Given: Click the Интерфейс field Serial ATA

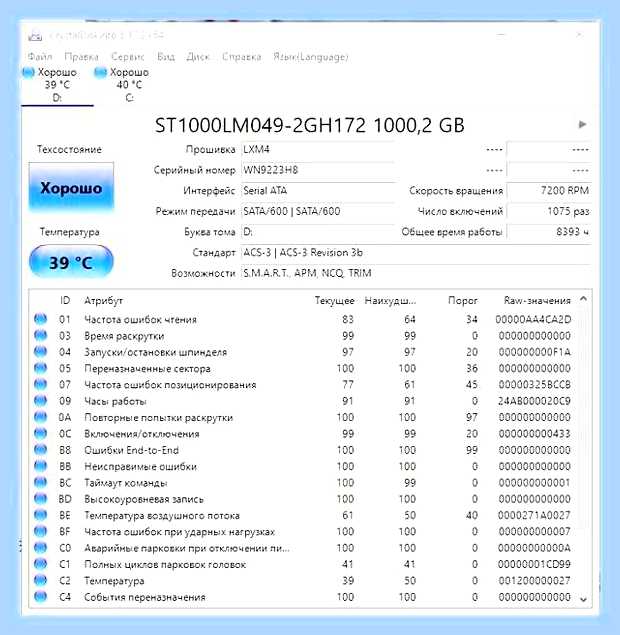Looking at the screenshot, I should tap(317, 191).
